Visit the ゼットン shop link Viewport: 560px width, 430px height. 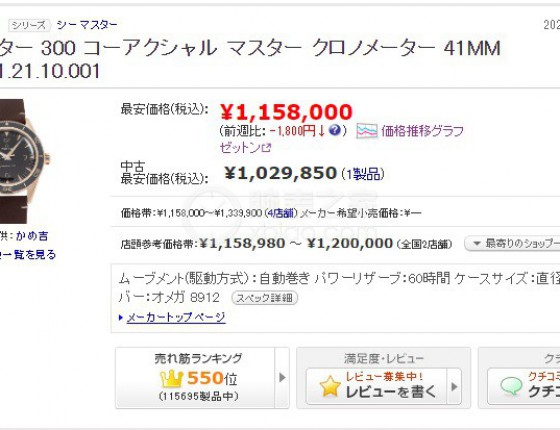point(240,147)
